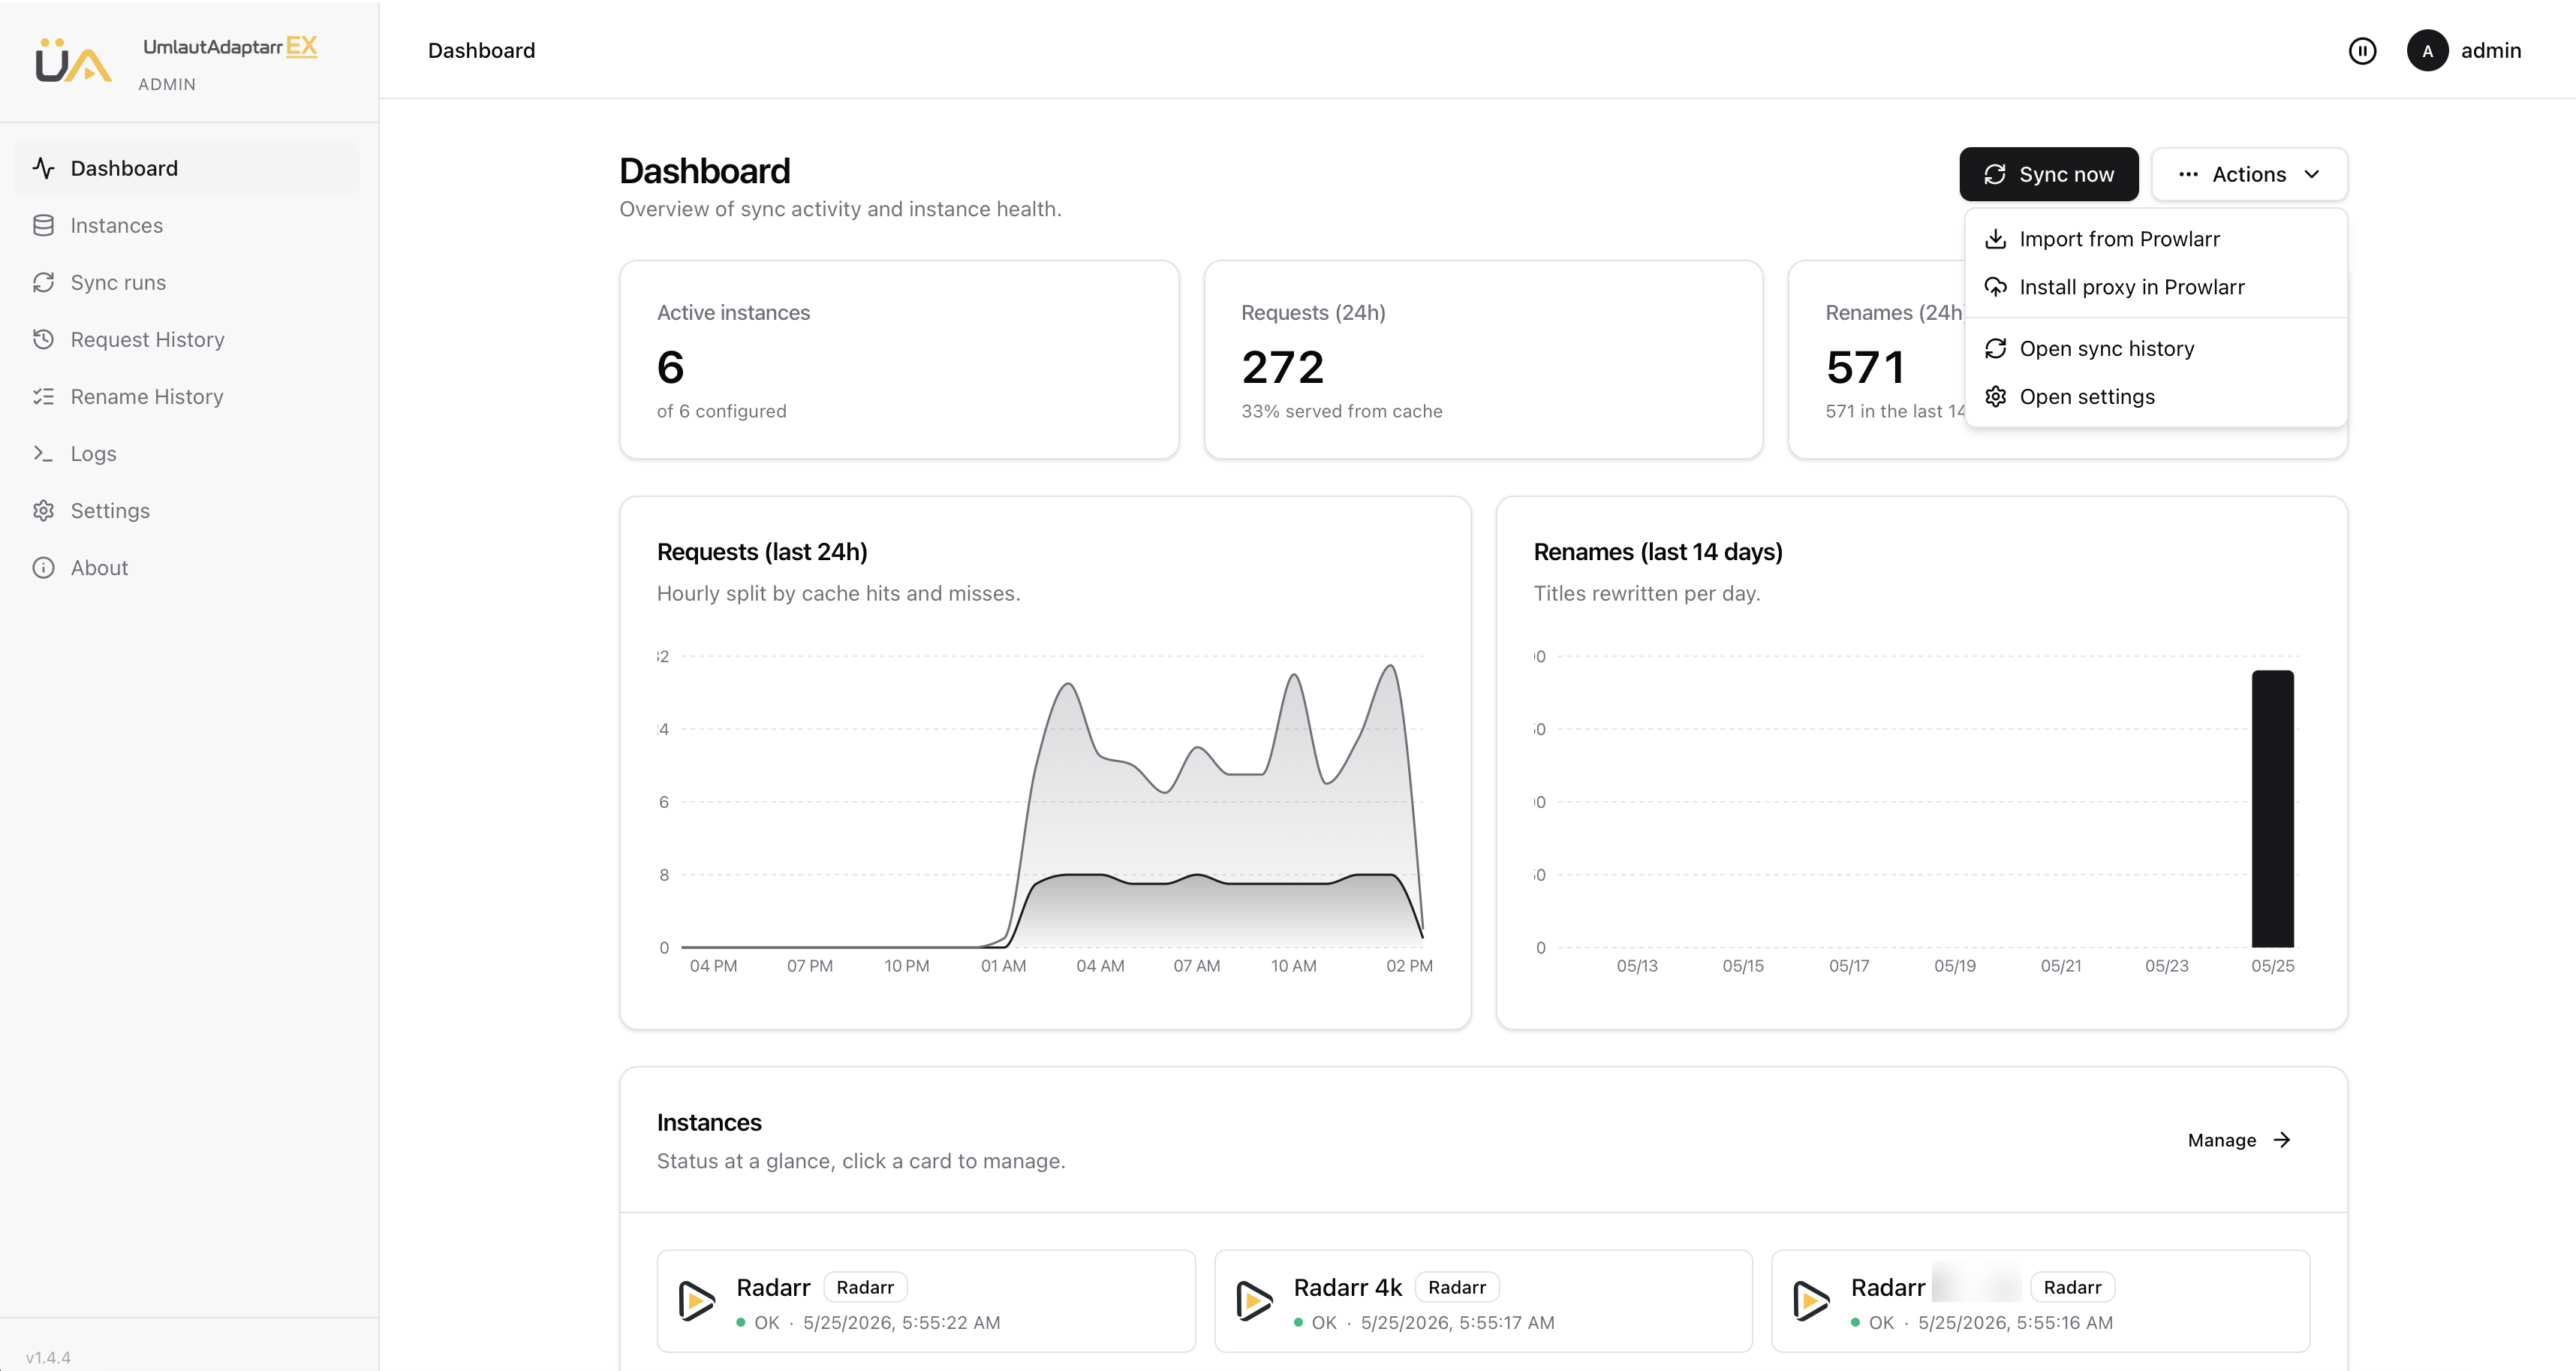This screenshot has width=2576, height=1371.
Task: Click the three-dots icon in Actions button
Action: (2188, 174)
